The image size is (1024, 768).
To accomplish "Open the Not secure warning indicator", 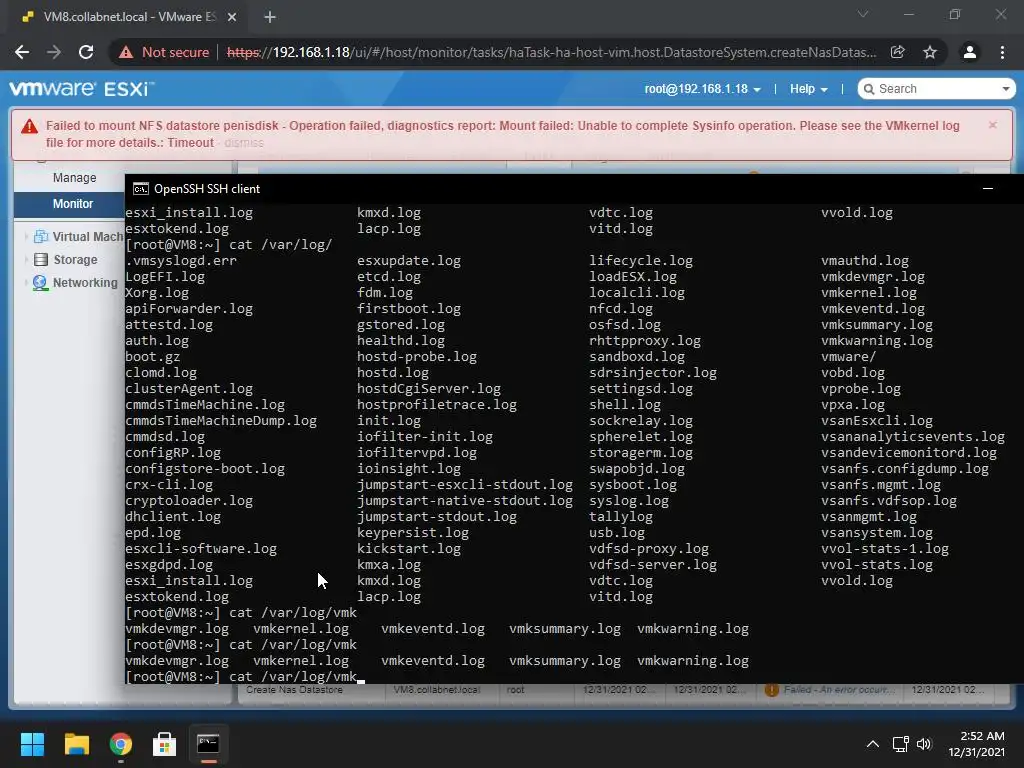I will pos(164,52).
